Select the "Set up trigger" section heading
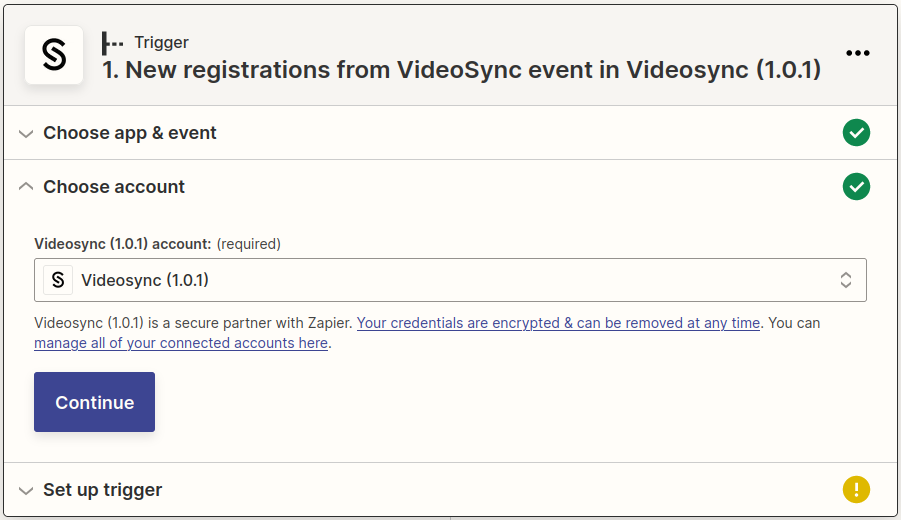Screen dimensions: 901x520 coord(102,490)
